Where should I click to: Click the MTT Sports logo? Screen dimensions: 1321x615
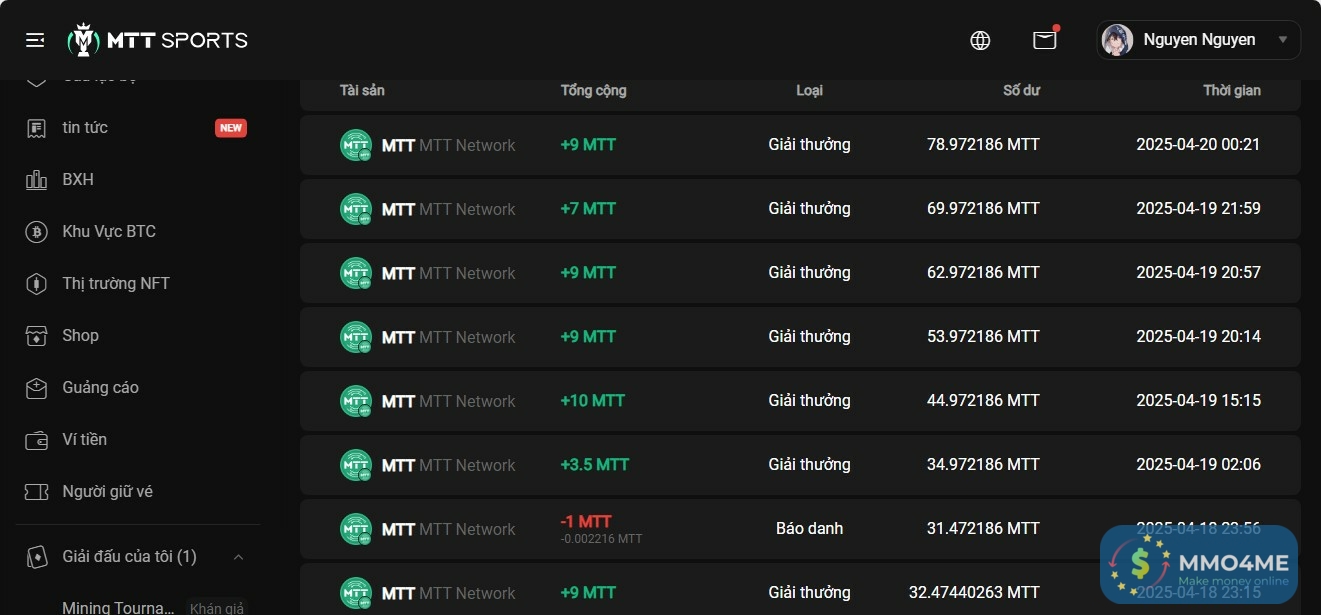coord(158,40)
